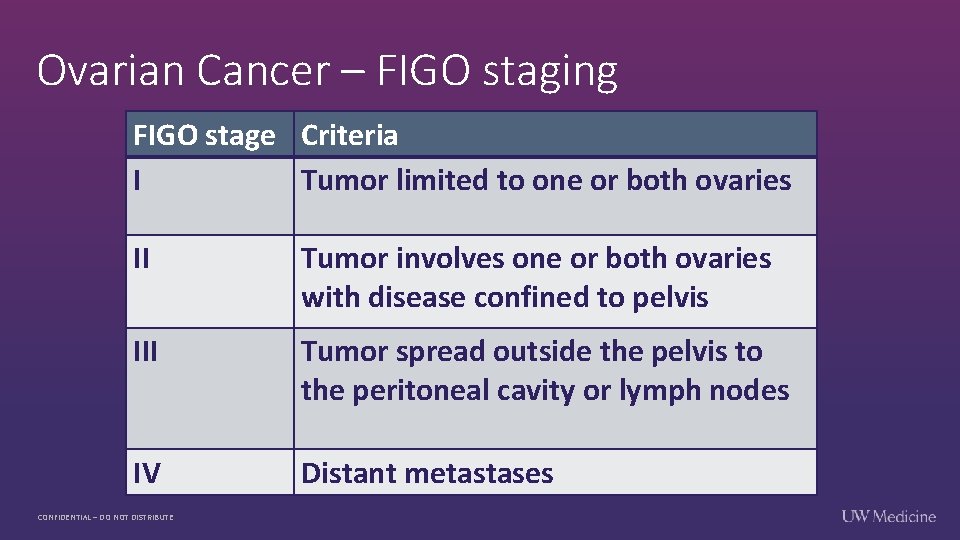
Task: Click the 'Criteria' column header
Action: 350,135
